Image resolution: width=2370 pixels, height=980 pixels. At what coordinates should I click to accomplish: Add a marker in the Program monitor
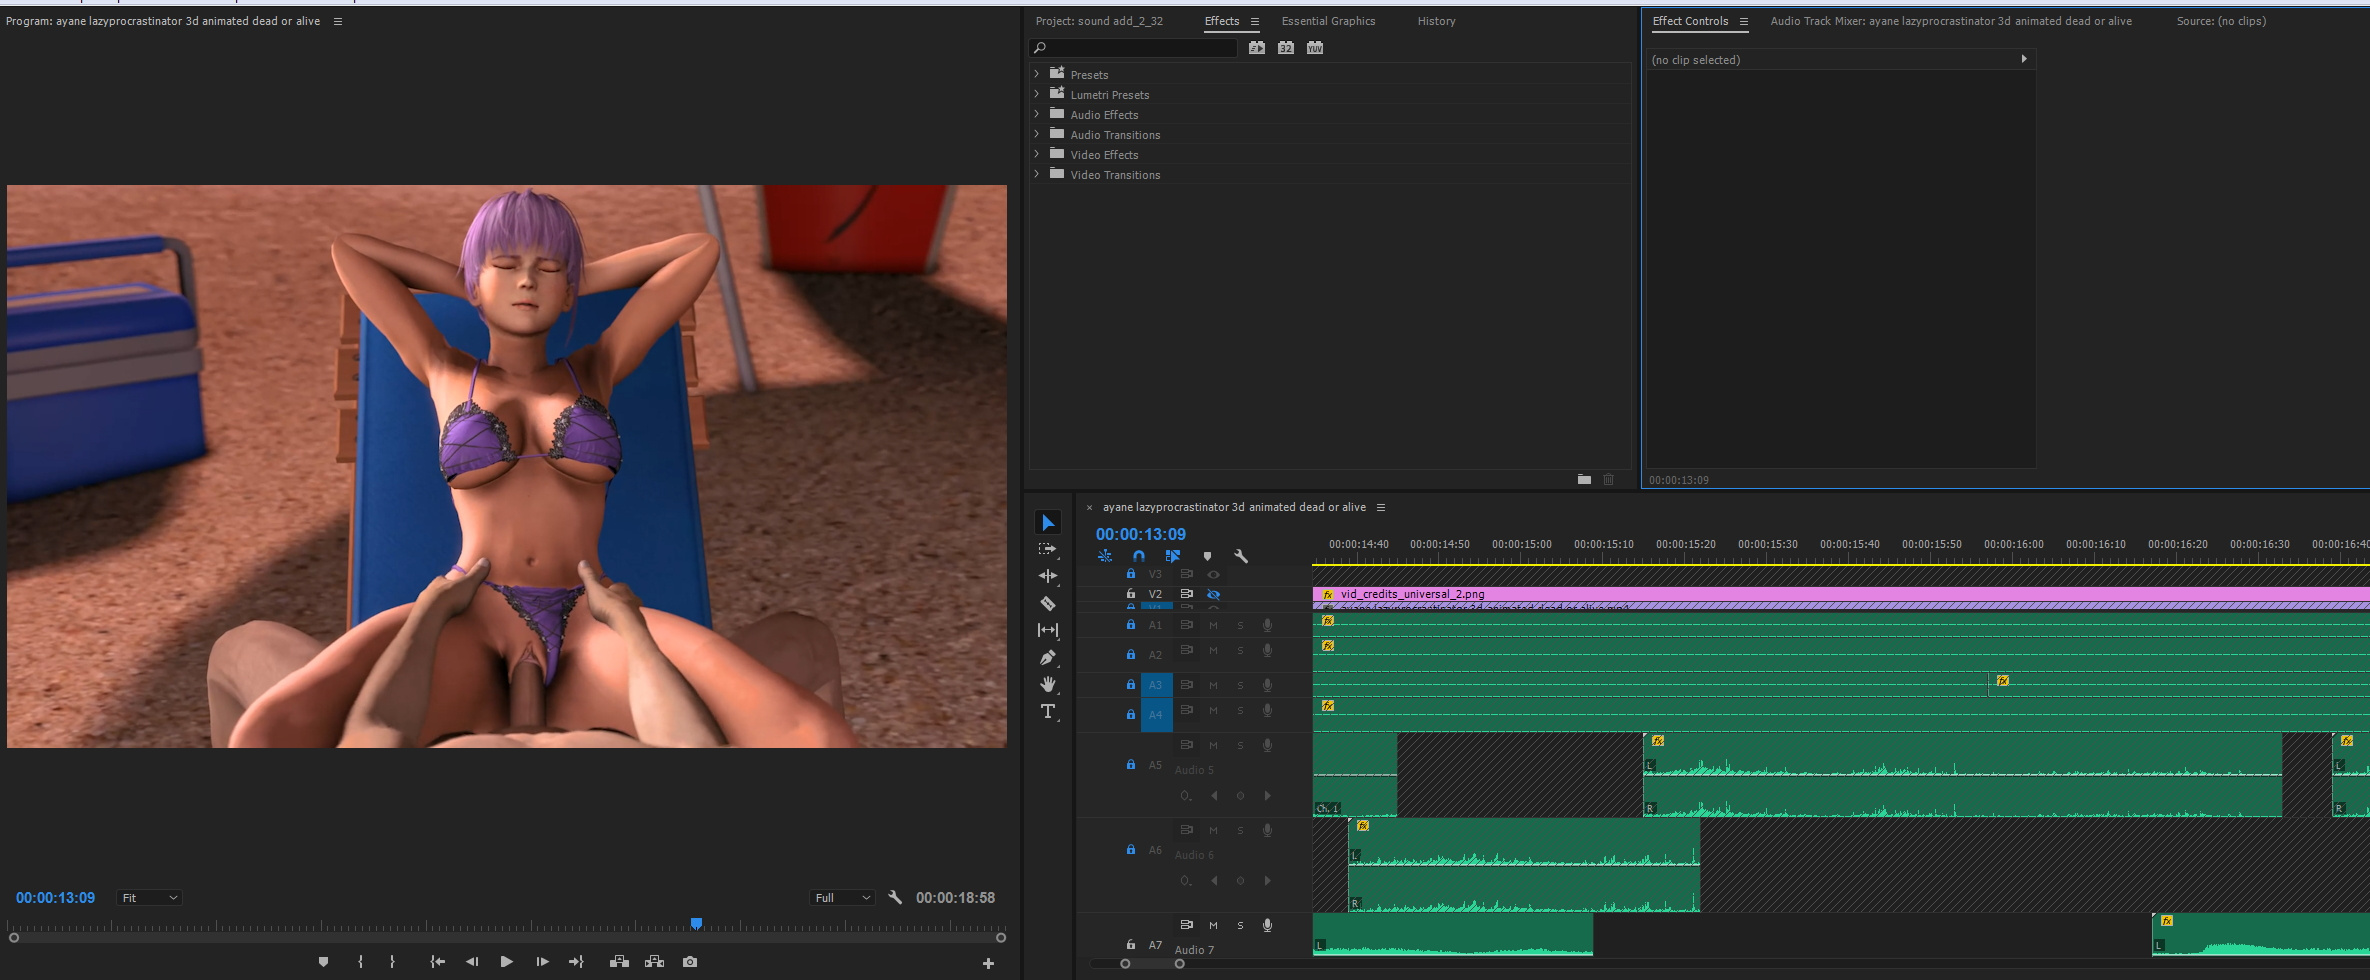coord(323,962)
